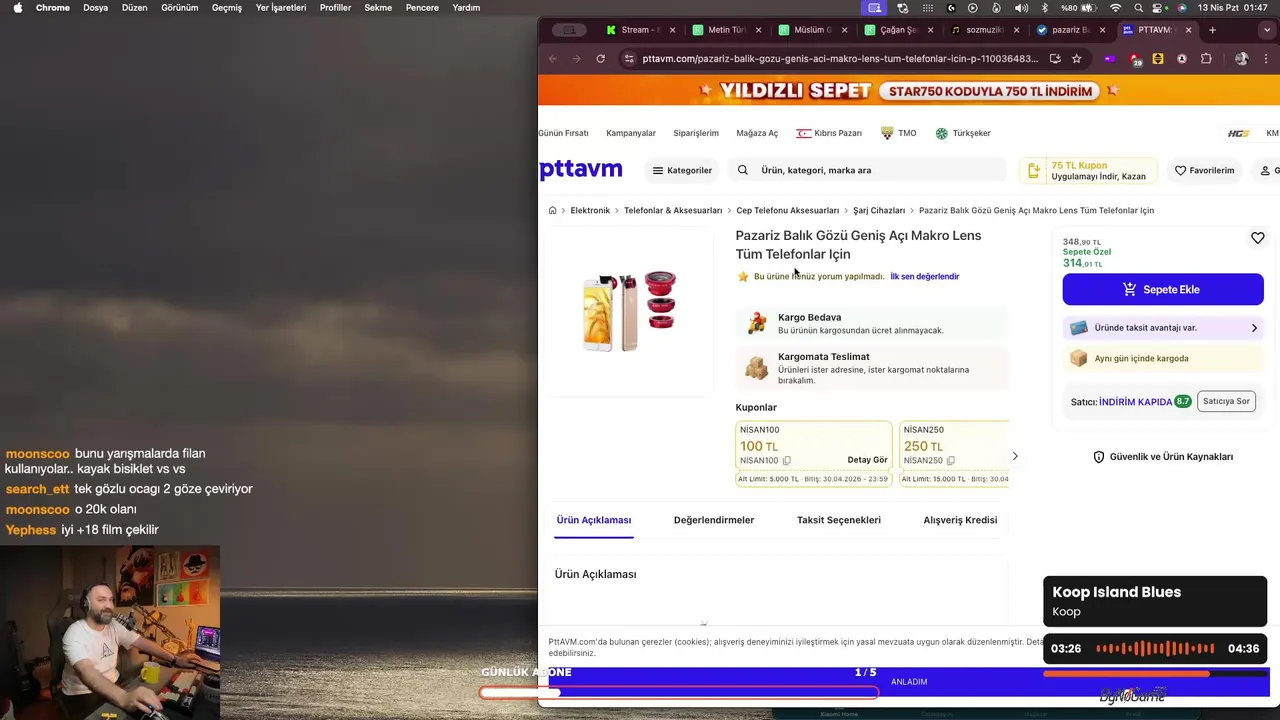Click 75 TL Kupon app banner
This screenshot has width=1280, height=720.
[1088, 170]
